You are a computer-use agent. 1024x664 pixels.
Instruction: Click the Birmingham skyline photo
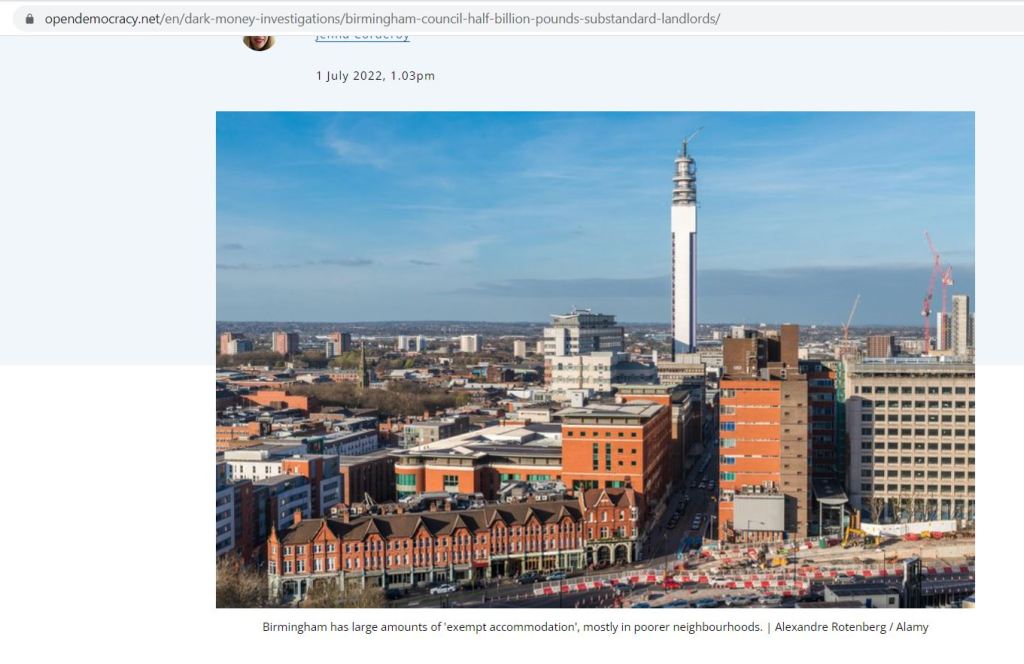click(595, 359)
